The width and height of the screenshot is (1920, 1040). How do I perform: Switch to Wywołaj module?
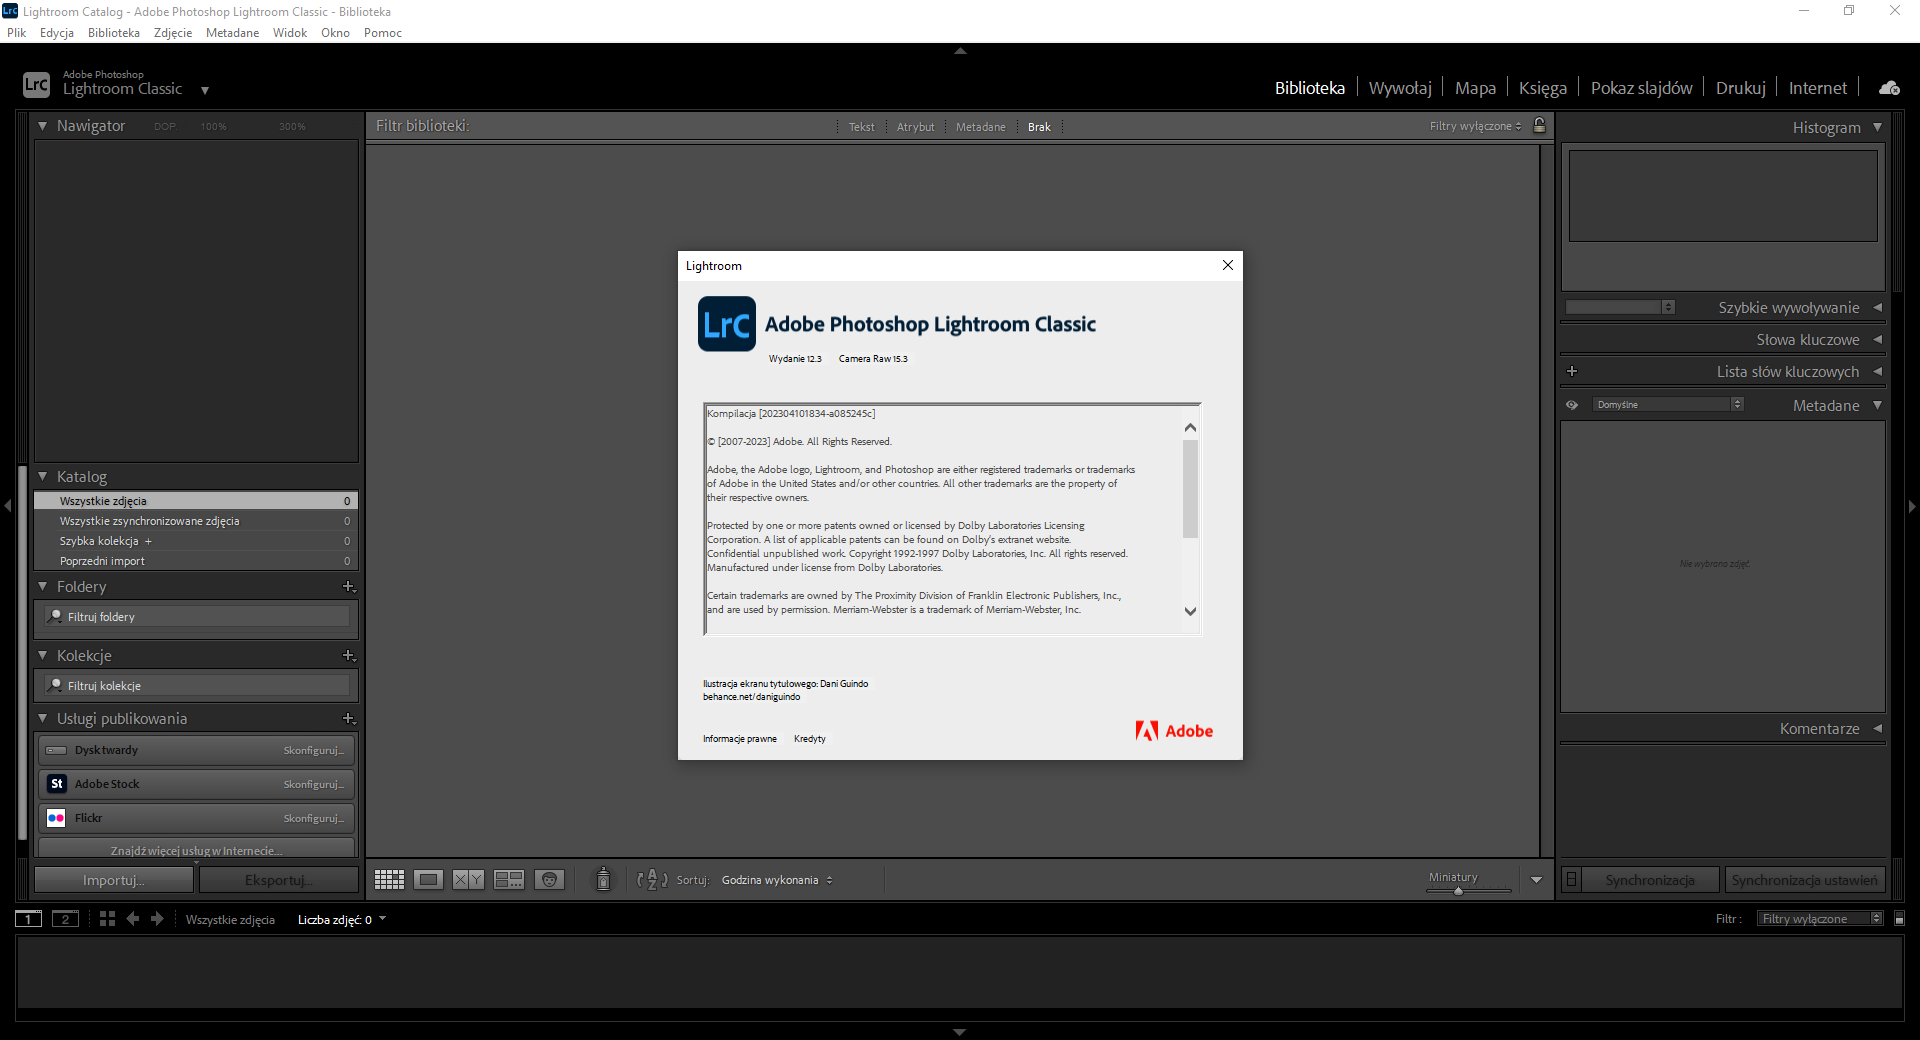point(1400,88)
